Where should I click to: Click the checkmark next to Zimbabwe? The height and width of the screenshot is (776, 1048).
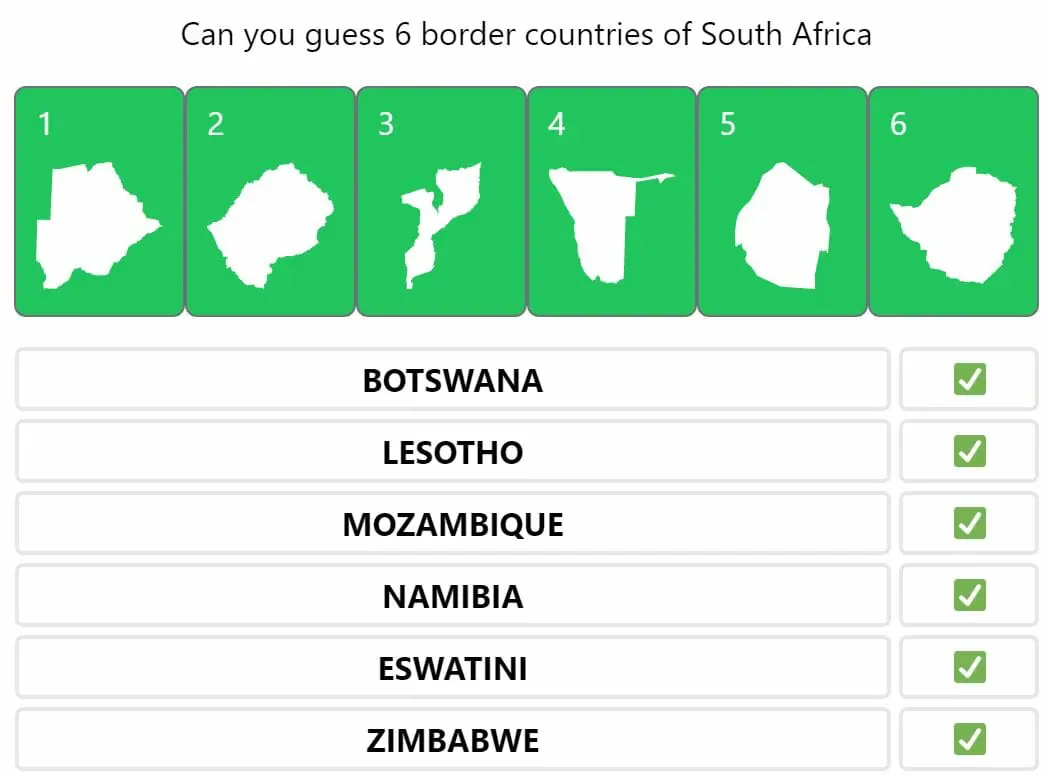tap(969, 739)
